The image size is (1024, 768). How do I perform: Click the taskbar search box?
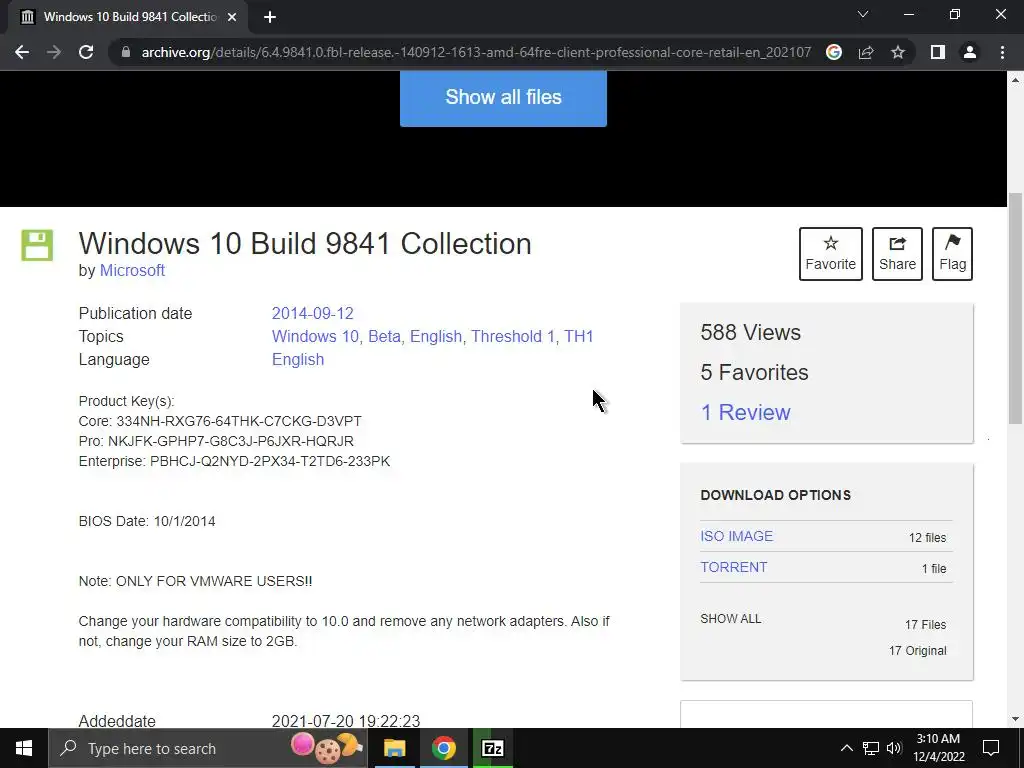point(208,748)
